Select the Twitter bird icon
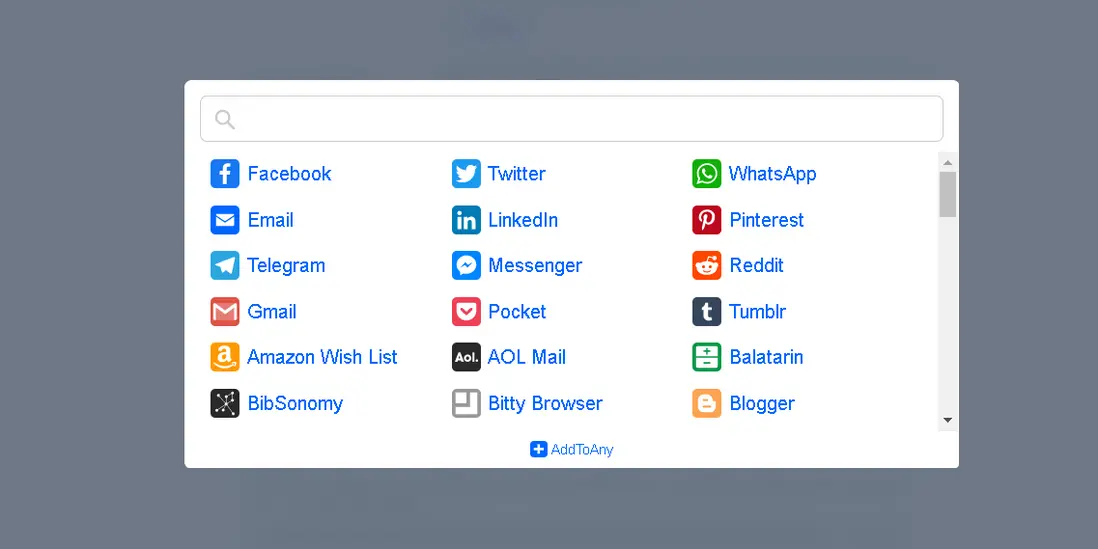This screenshot has width=1098, height=549. coord(466,174)
